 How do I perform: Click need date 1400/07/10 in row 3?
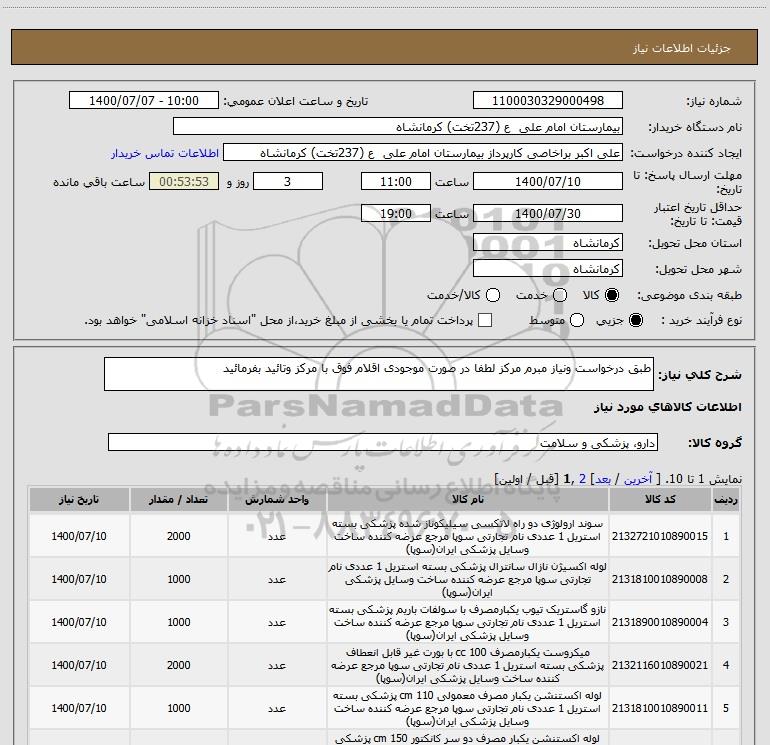pyautogui.click(x=79, y=622)
